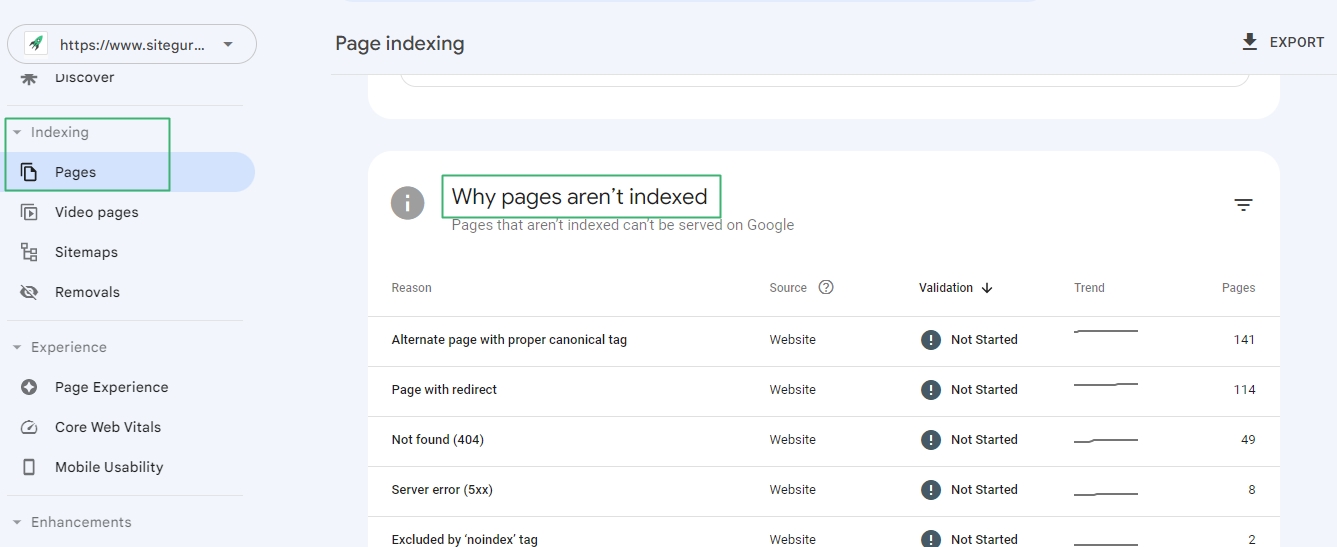Click the pages count 114
Image resolution: width=1337 pixels, height=547 pixels.
click(x=1244, y=390)
